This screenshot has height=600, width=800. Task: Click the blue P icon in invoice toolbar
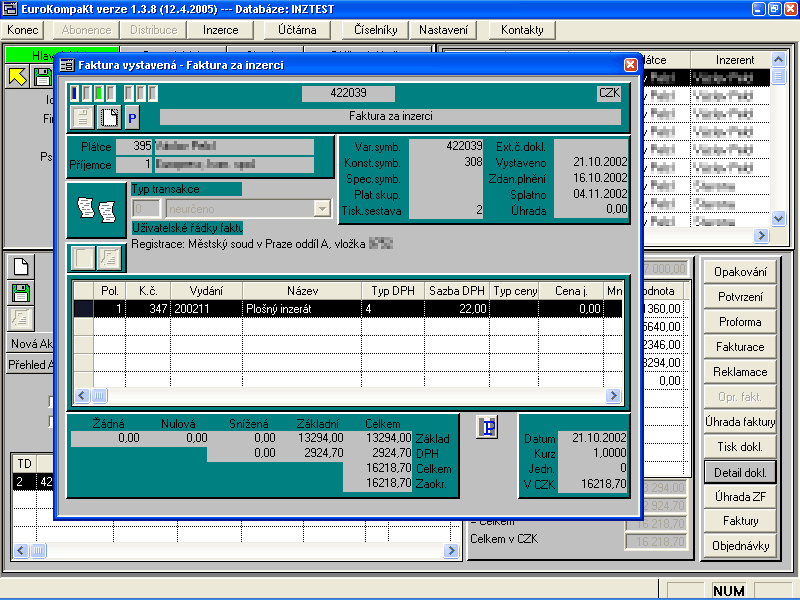[x=132, y=118]
